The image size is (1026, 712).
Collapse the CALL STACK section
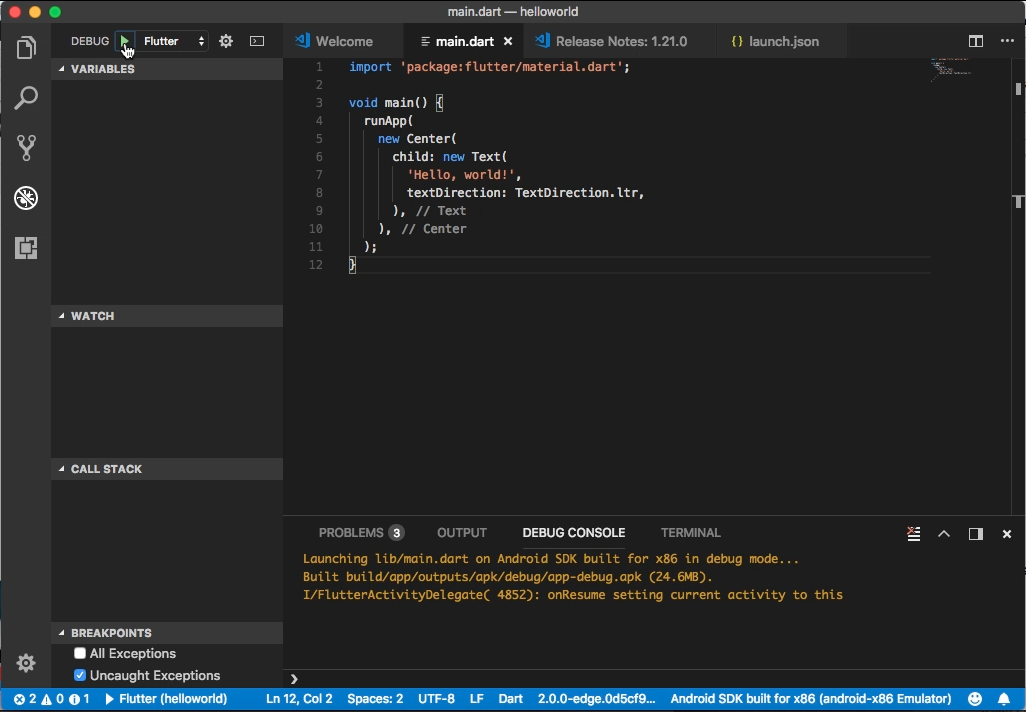coord(168,469)
